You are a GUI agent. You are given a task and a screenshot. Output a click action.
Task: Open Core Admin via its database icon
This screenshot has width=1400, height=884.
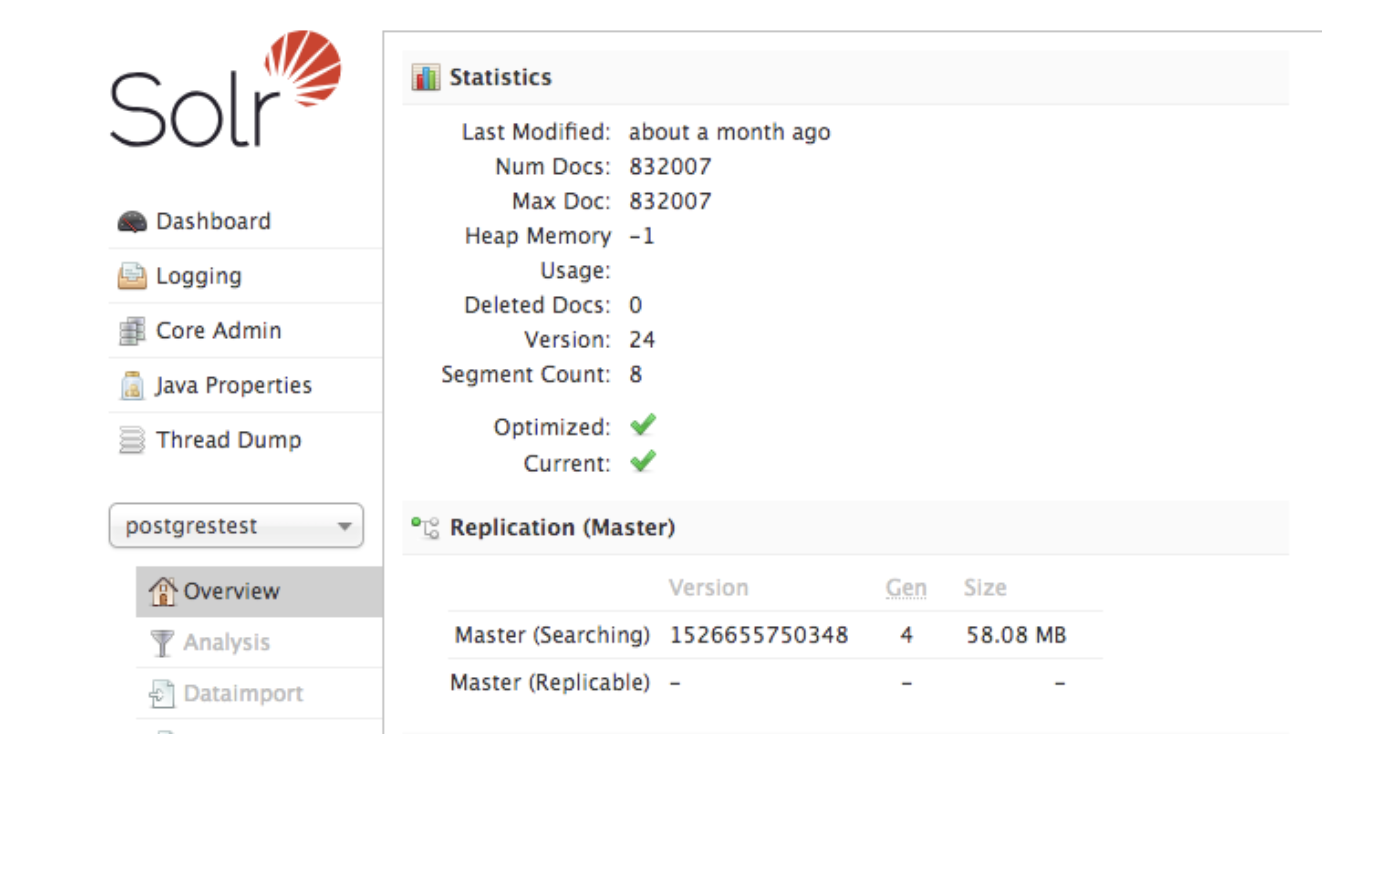click(x=131, y=330)
